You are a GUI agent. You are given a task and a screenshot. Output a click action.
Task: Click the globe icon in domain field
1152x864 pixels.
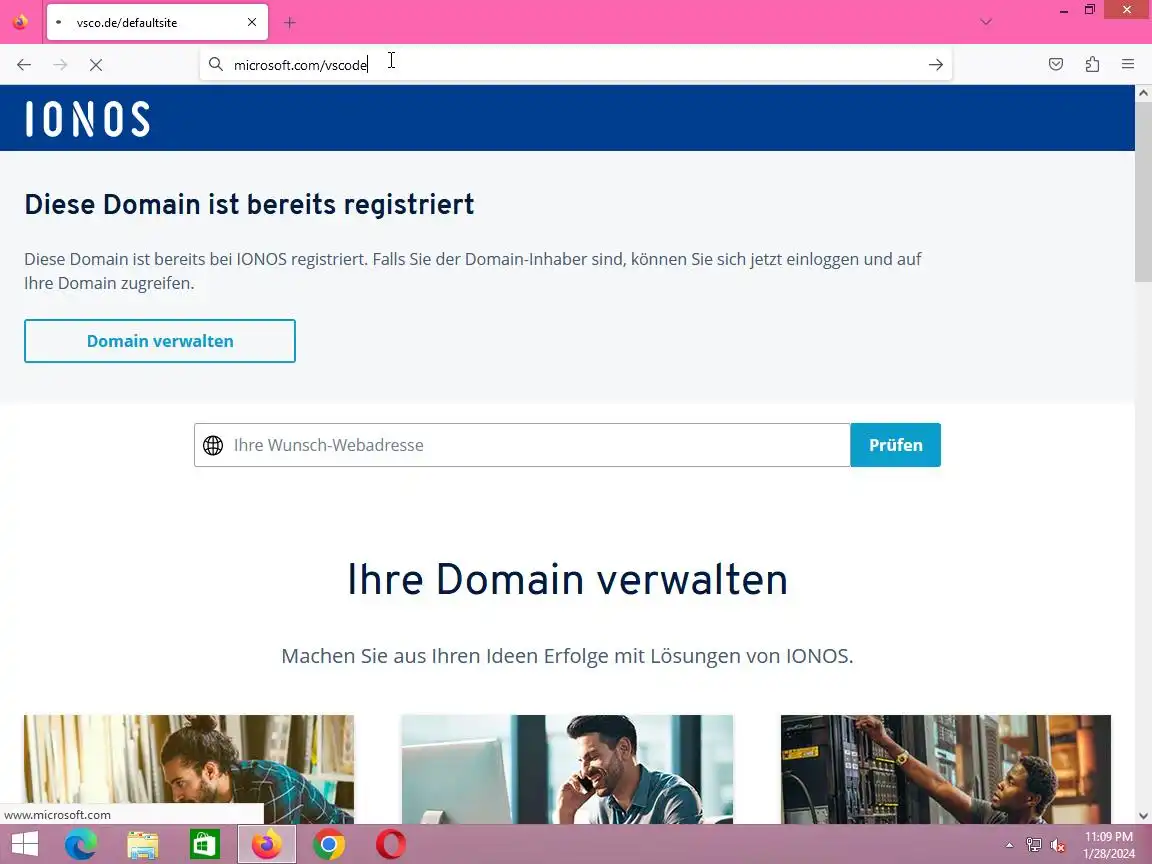pos(213,445)
